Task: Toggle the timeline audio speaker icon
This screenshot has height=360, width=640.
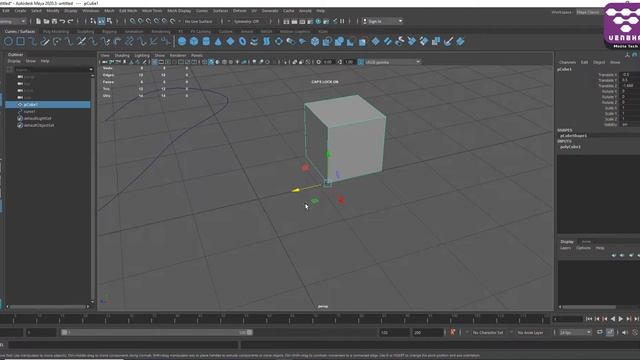Action: click(x=624, y=333)
